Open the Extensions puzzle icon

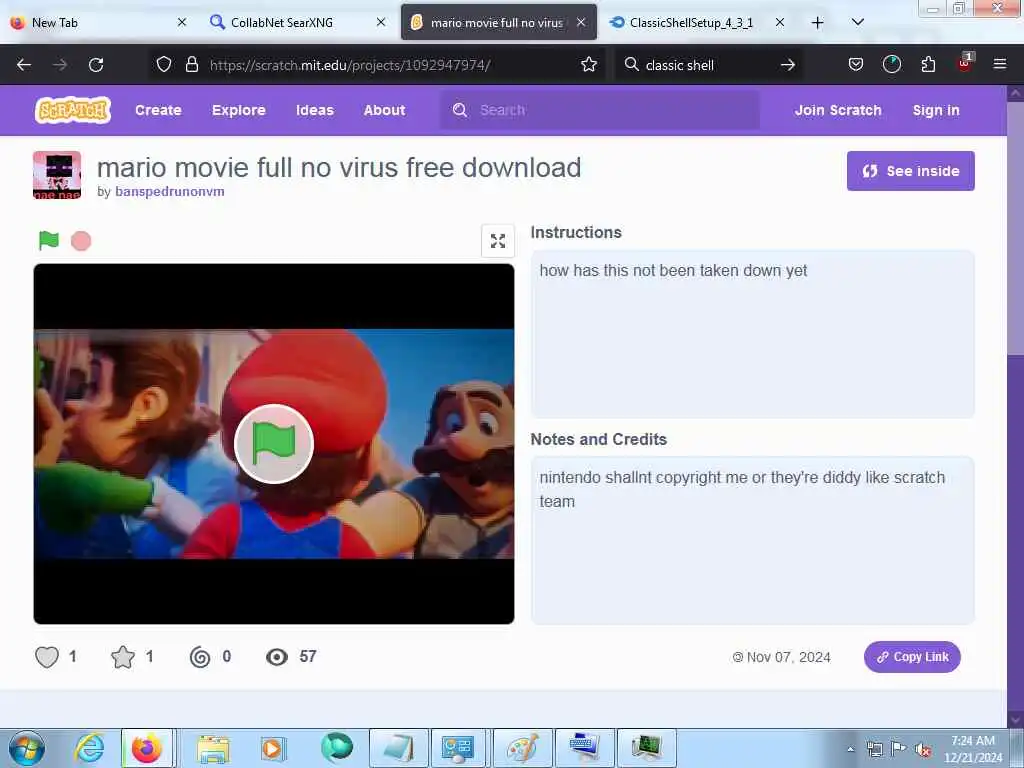(928, 64)
